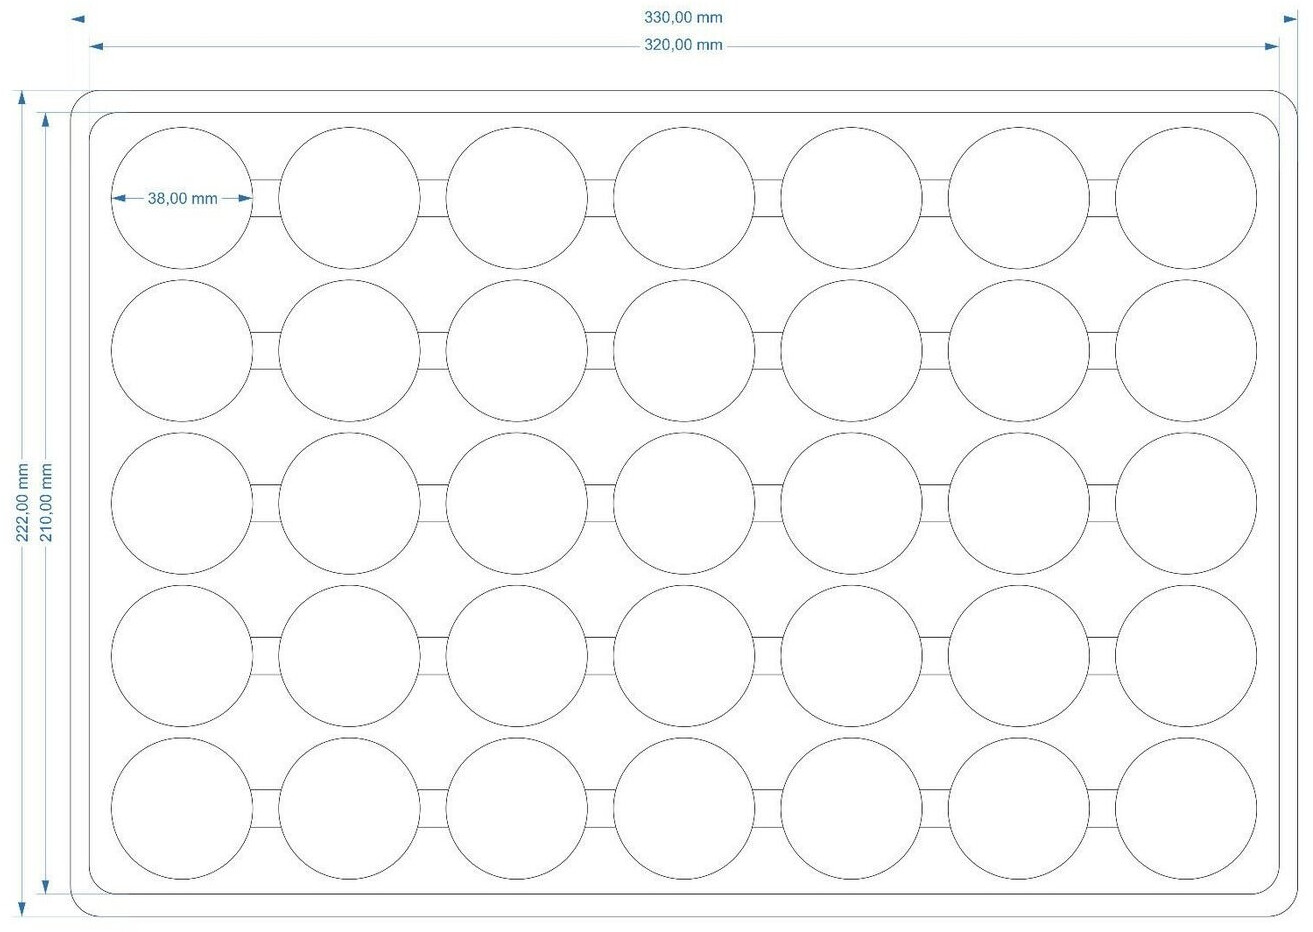Select the top-right circle in the grid
Image resolution: width=1313 pixels, height=932 pixels.
click(x=1185, y=198)
